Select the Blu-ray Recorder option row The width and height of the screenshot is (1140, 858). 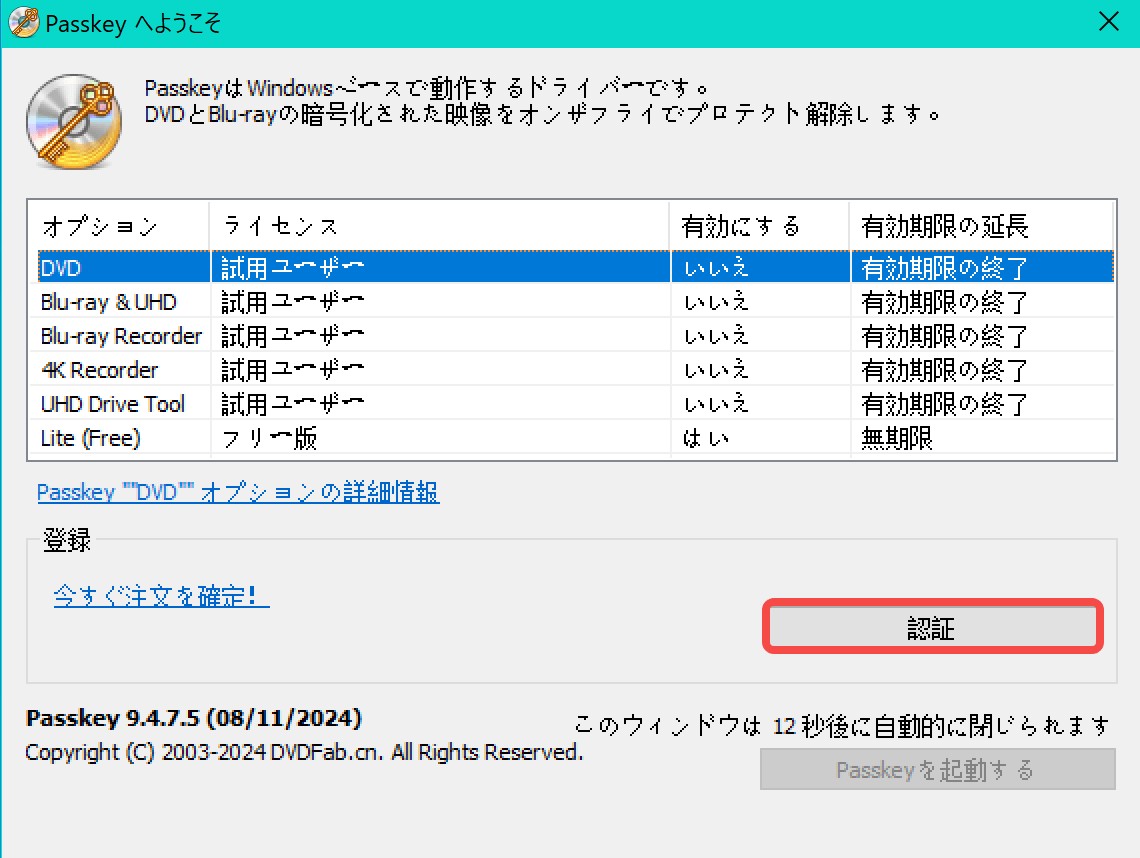coord(575,336)
